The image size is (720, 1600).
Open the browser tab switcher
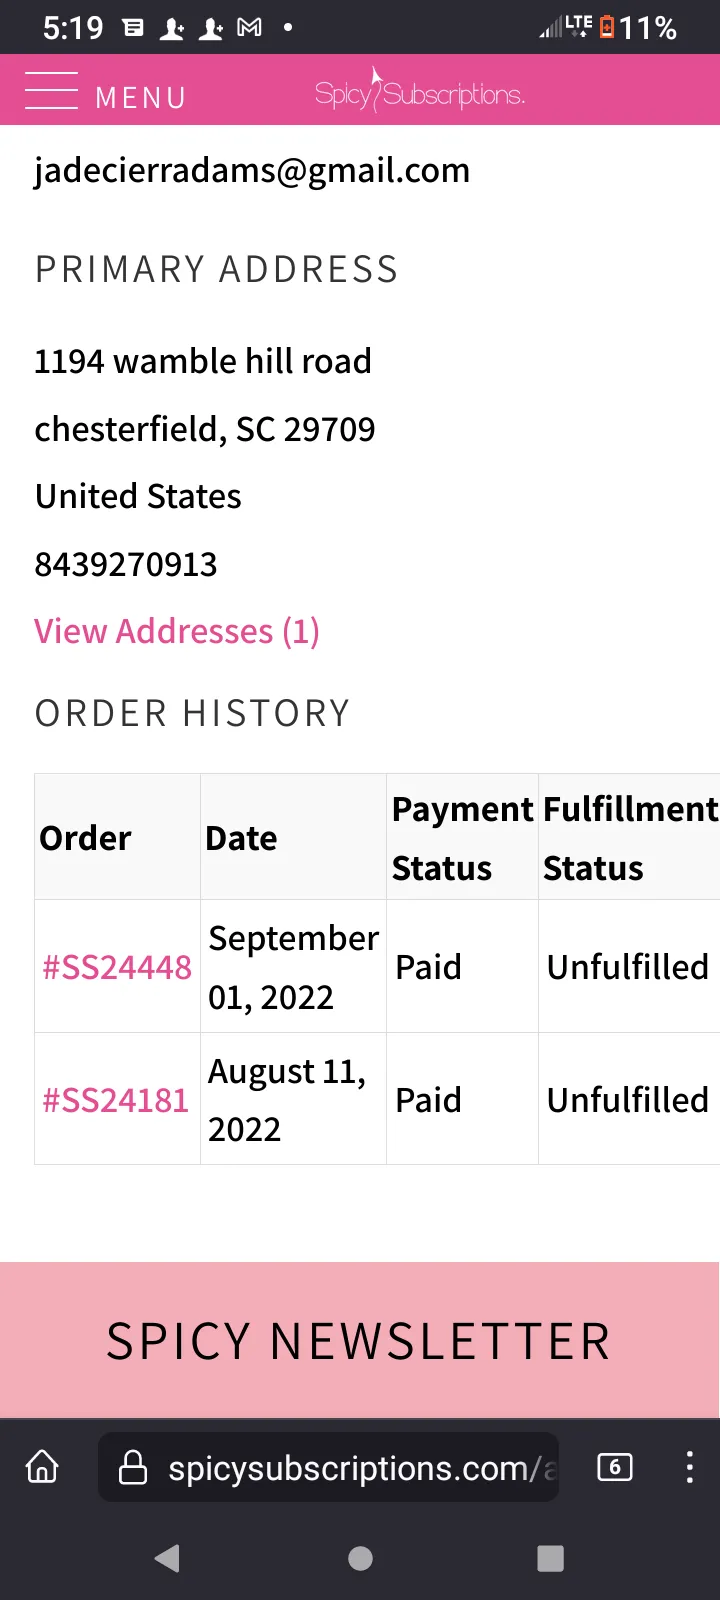tap(614, 1467)
